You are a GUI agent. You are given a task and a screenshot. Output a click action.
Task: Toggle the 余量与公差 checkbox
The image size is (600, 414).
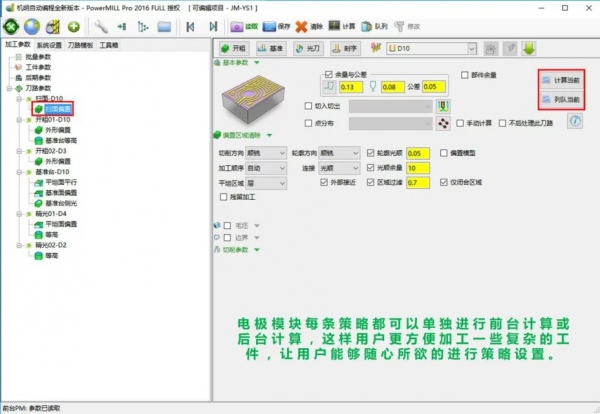pyautogui.click(x=327, y=75)
